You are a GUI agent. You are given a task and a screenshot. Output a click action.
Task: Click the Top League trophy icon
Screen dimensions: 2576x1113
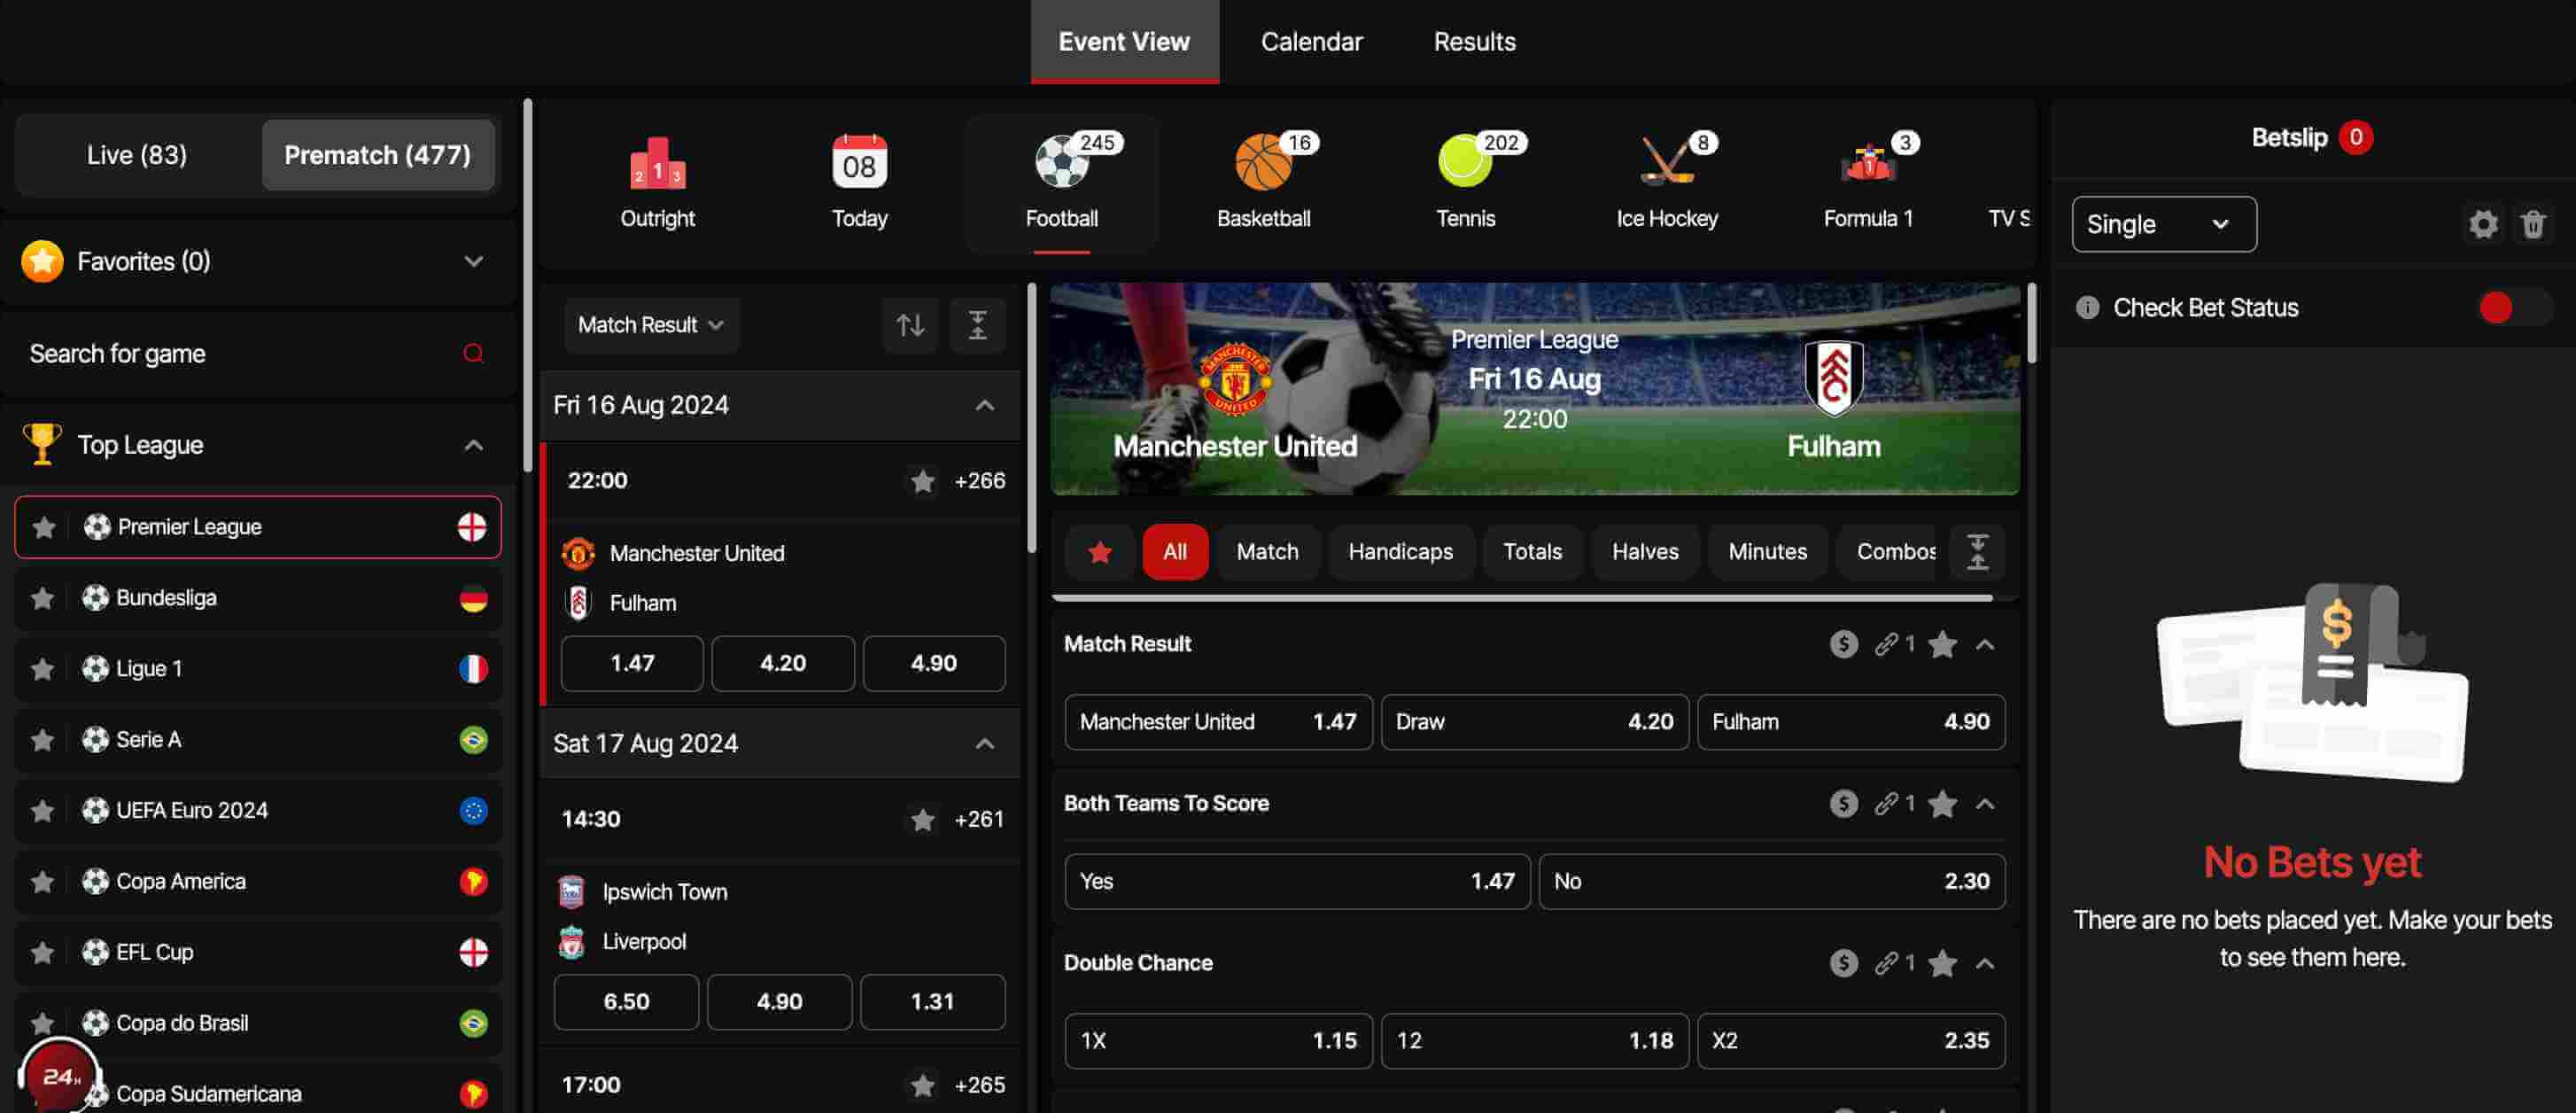[x=42, y=444]
